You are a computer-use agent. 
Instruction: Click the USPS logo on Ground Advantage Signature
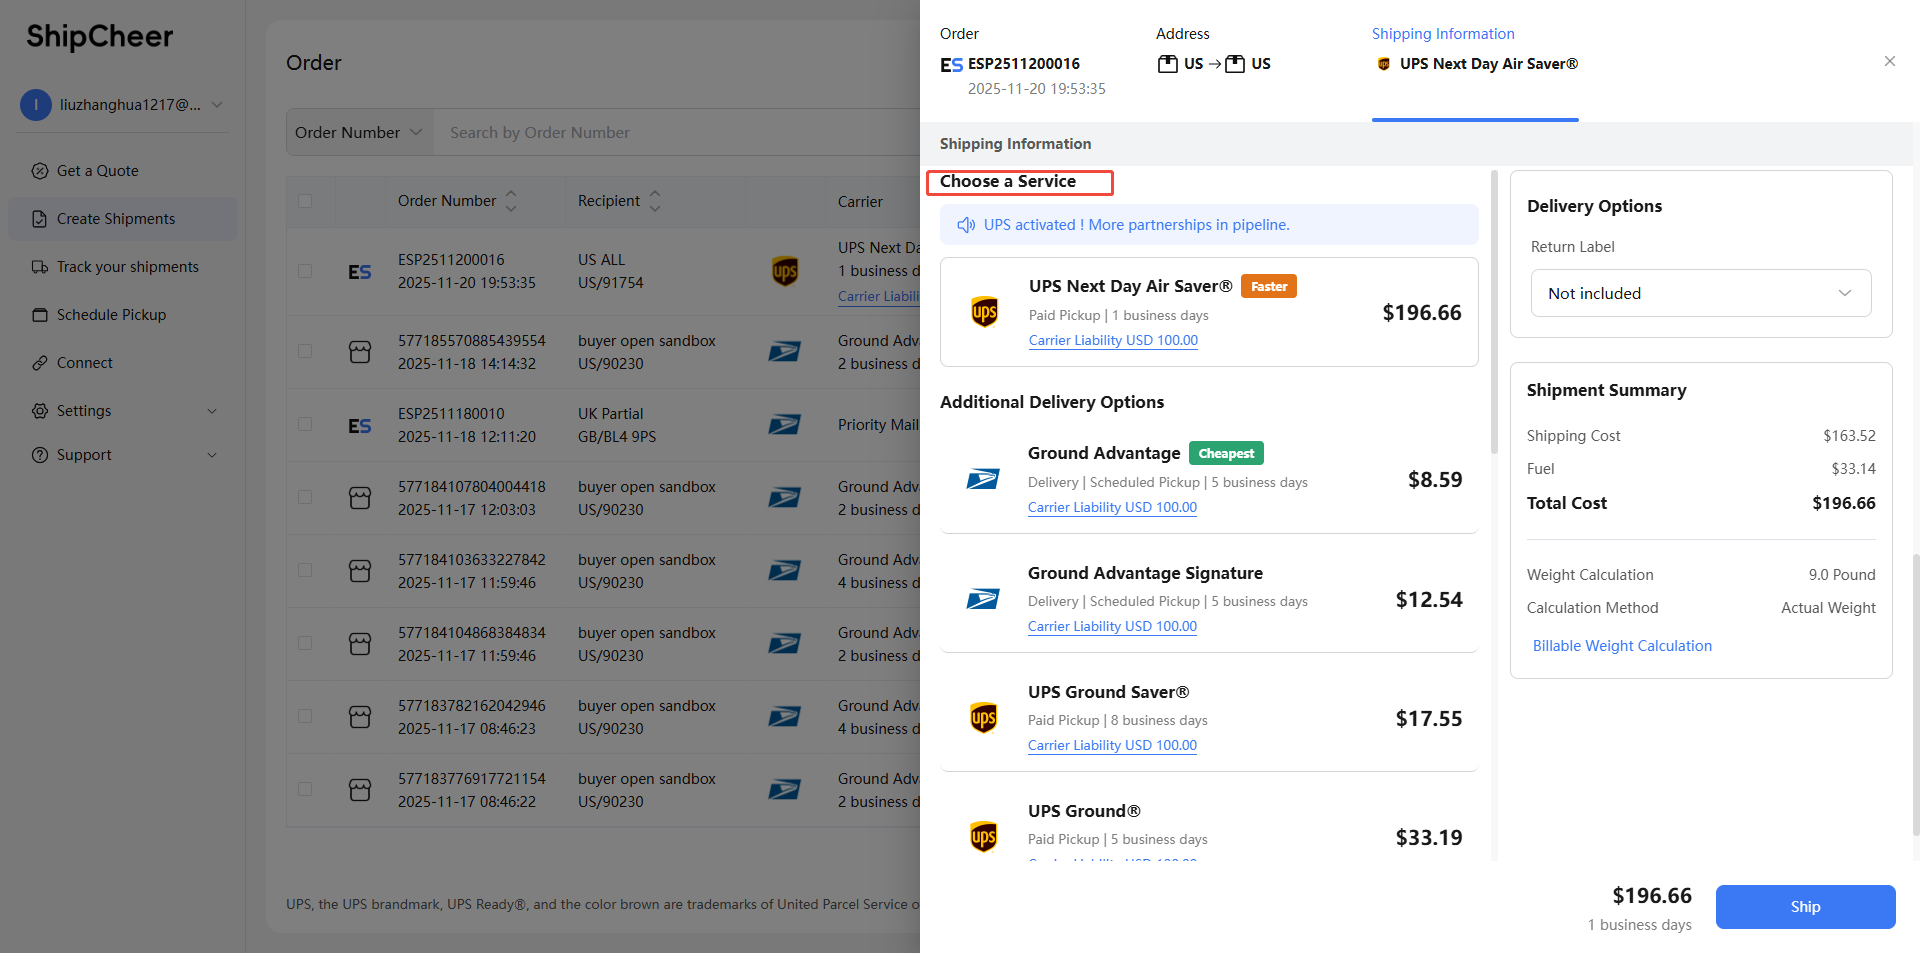click(x=983, y=599)
